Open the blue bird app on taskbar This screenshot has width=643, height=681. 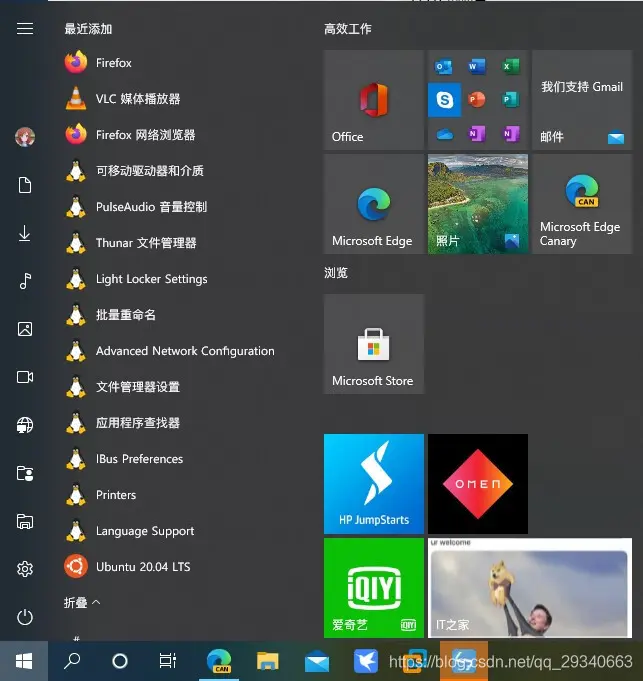[366, 661]
